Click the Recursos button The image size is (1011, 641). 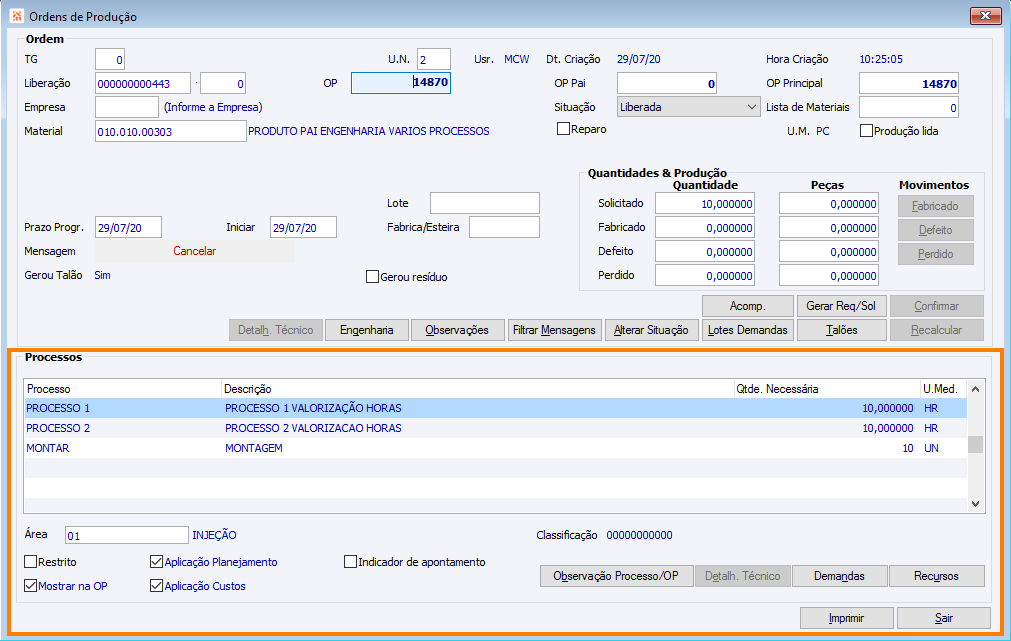936,576
